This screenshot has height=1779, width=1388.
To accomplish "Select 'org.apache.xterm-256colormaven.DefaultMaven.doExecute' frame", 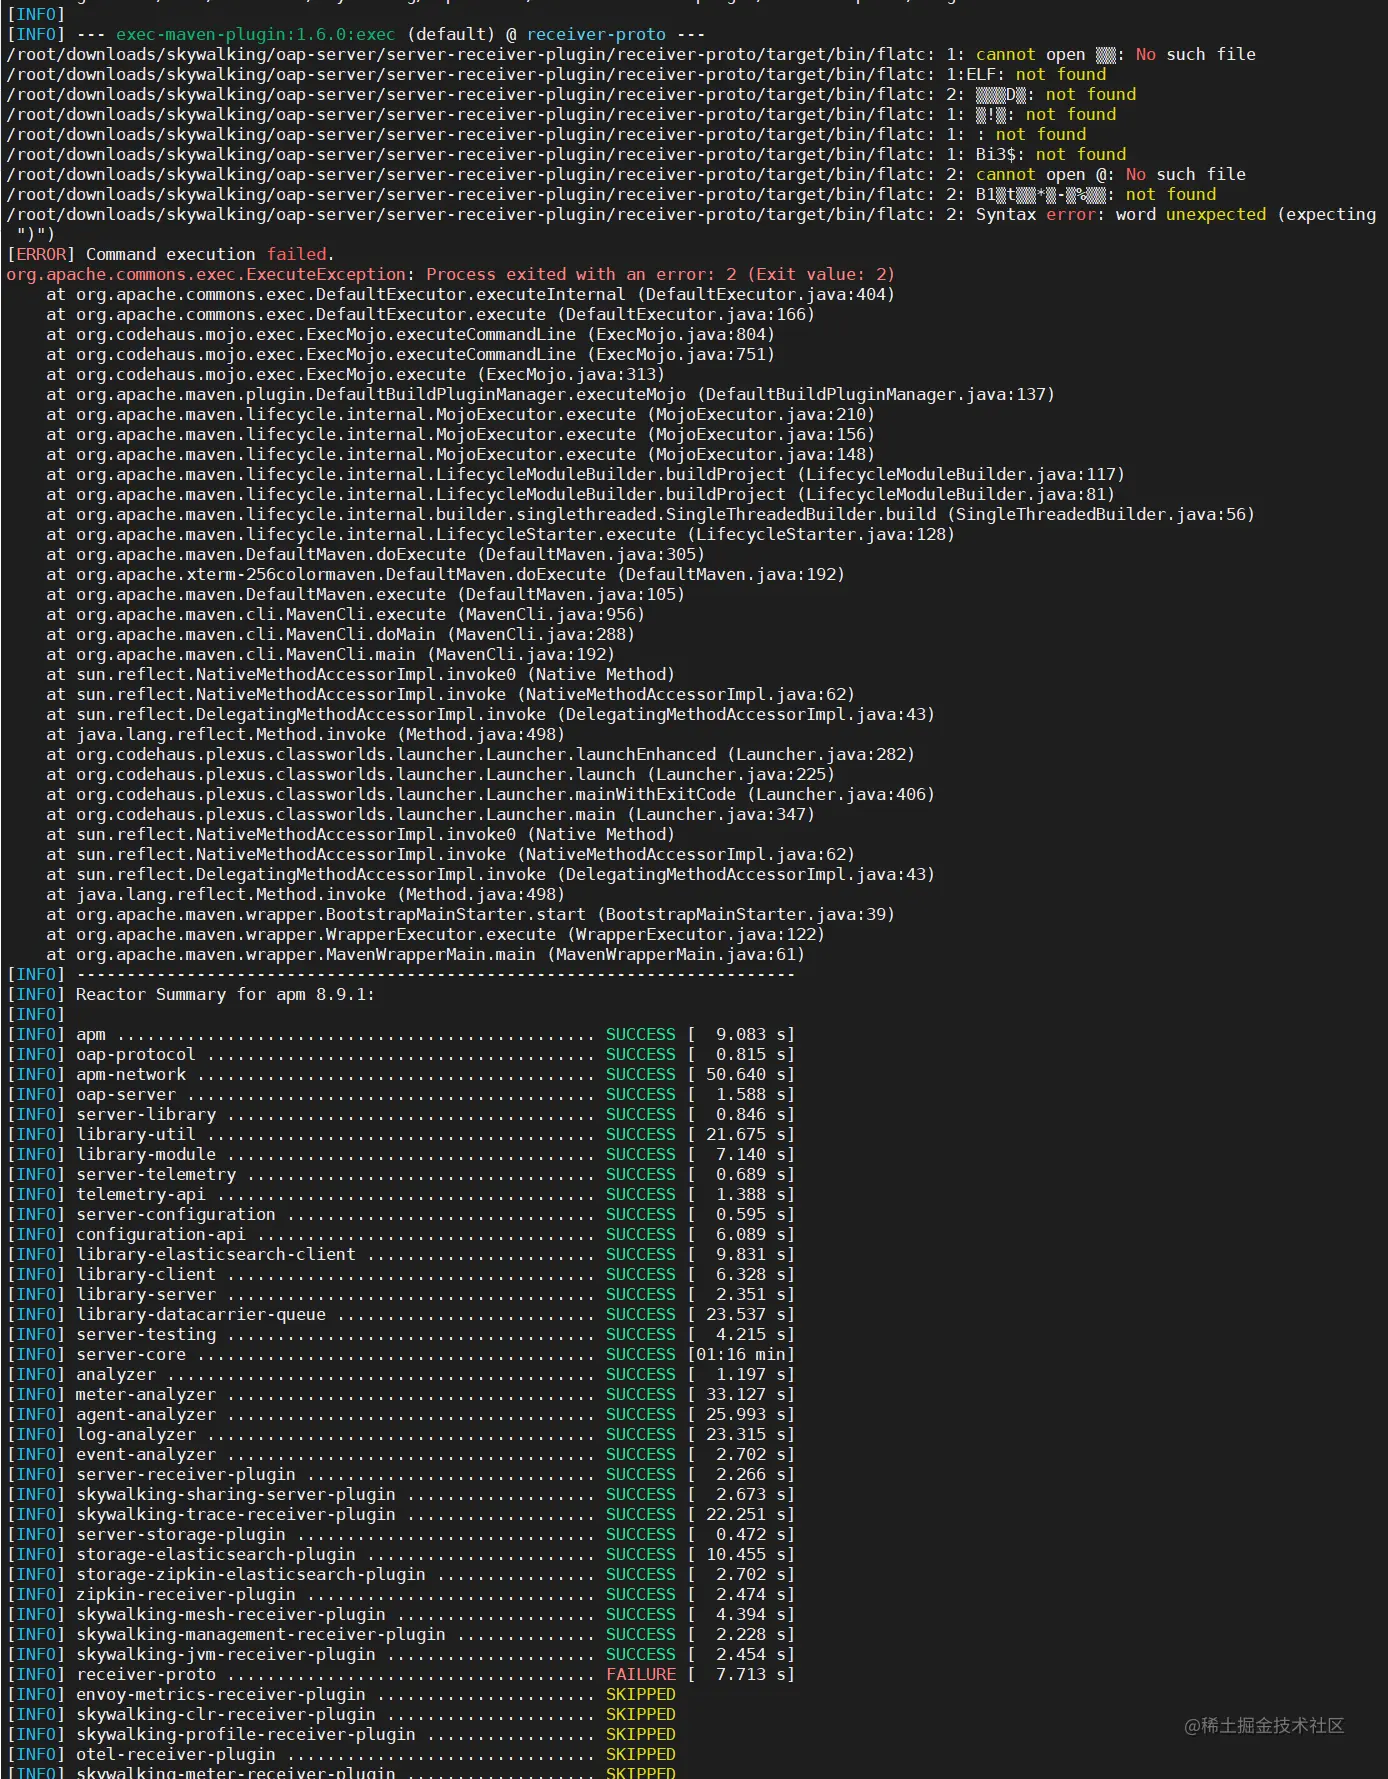I will [x=341, y=574].
